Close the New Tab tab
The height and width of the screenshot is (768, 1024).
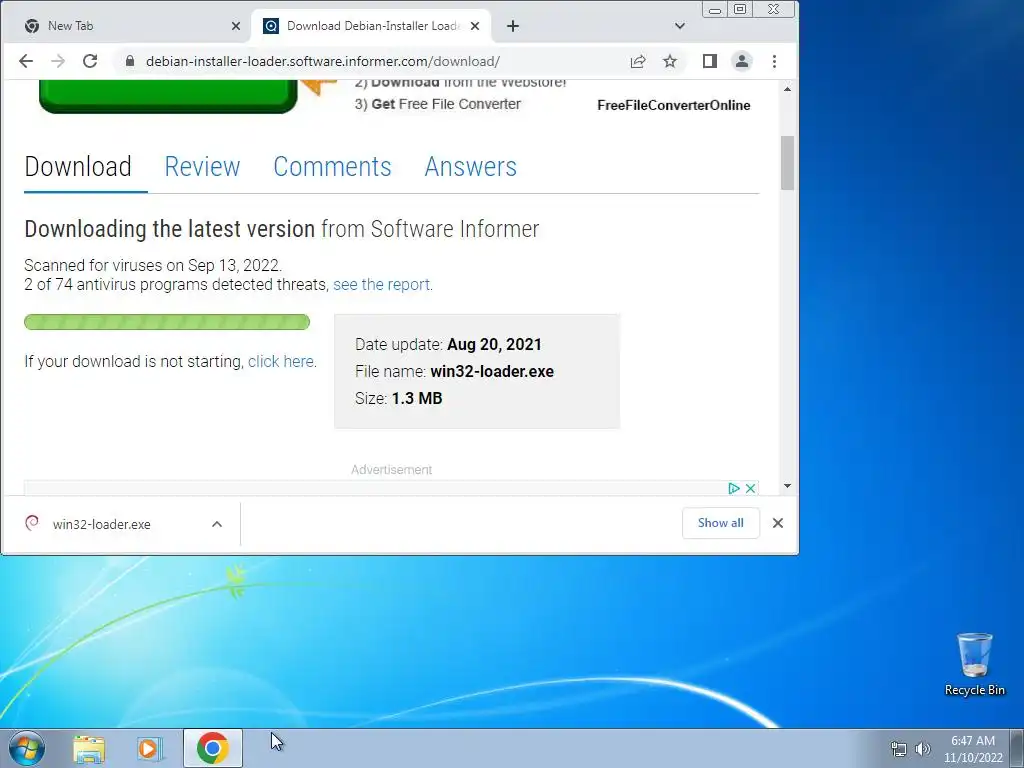tap(236, 26)
